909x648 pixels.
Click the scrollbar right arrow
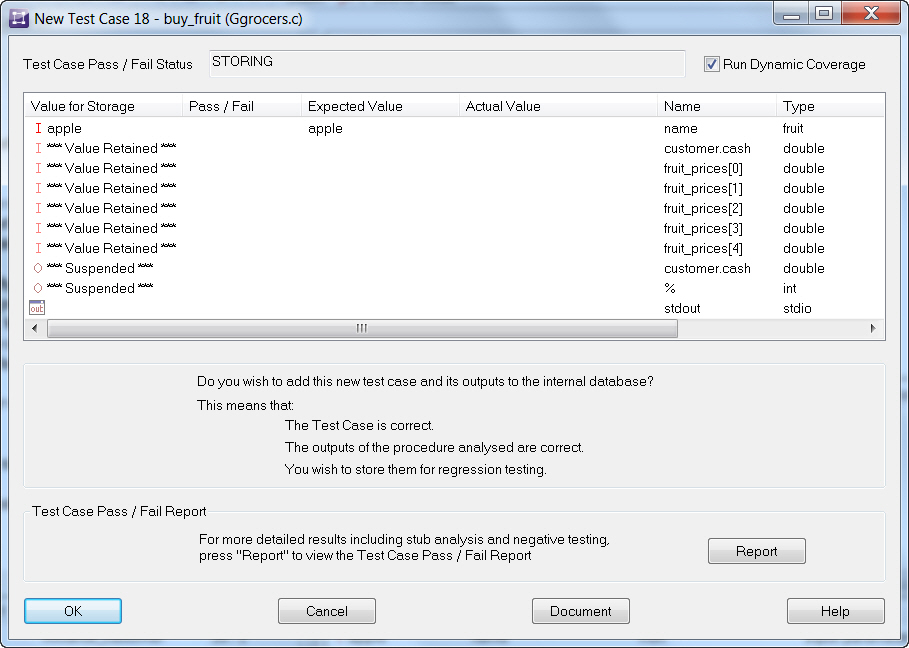(x=873, y=329)
